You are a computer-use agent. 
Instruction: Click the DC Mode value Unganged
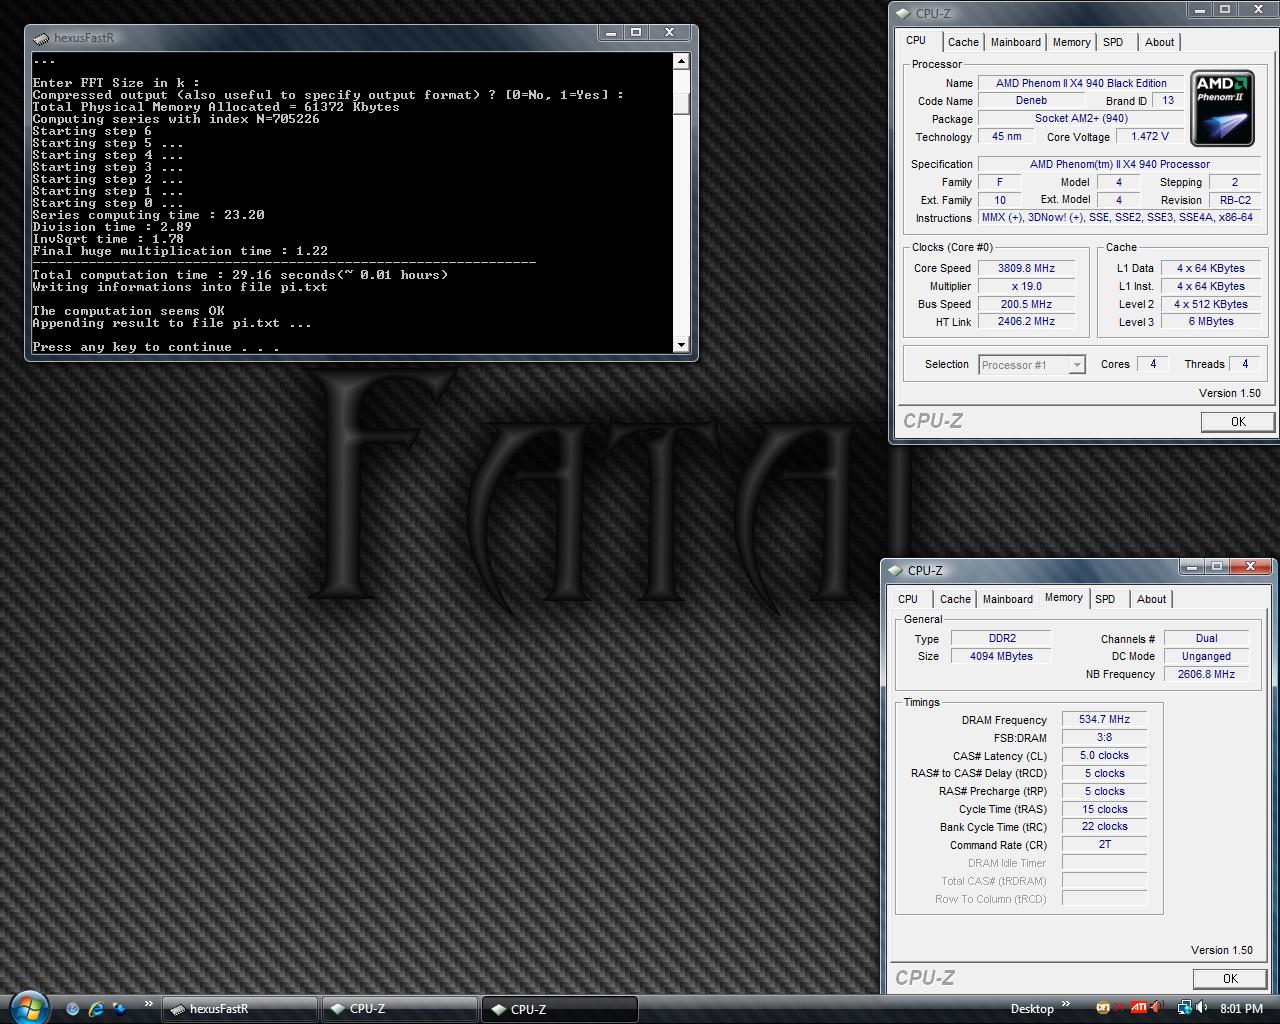tap(1206, 657)
